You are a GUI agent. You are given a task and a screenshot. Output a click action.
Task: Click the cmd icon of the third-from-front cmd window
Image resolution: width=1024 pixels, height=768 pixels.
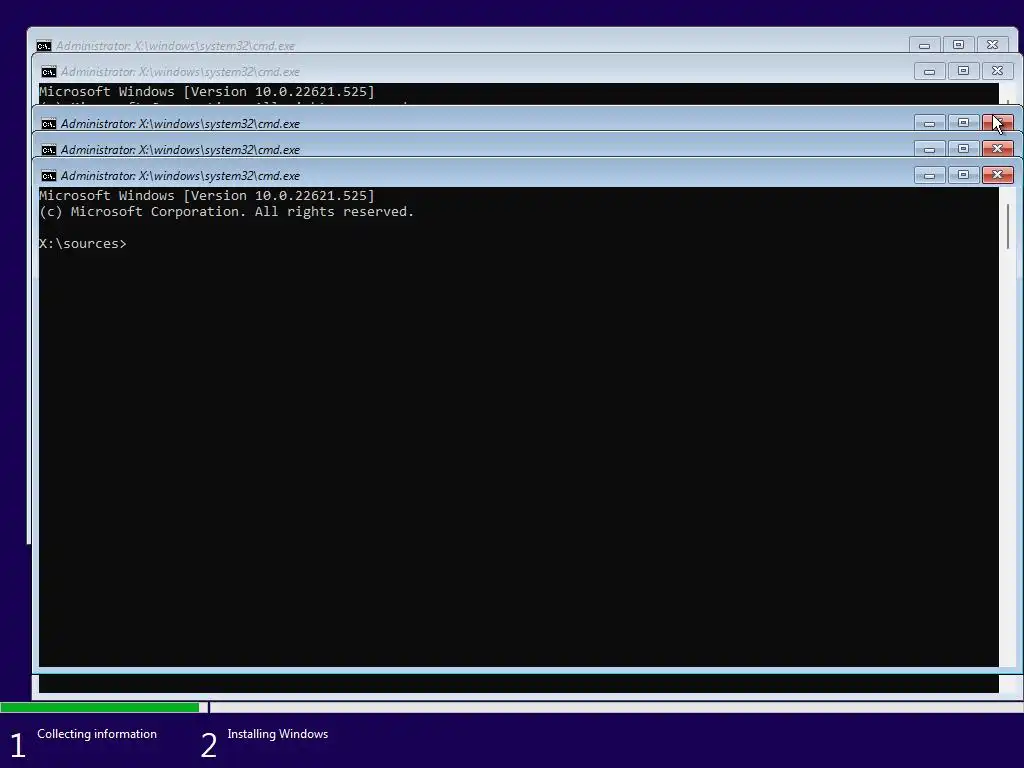(x=48, y=123)
